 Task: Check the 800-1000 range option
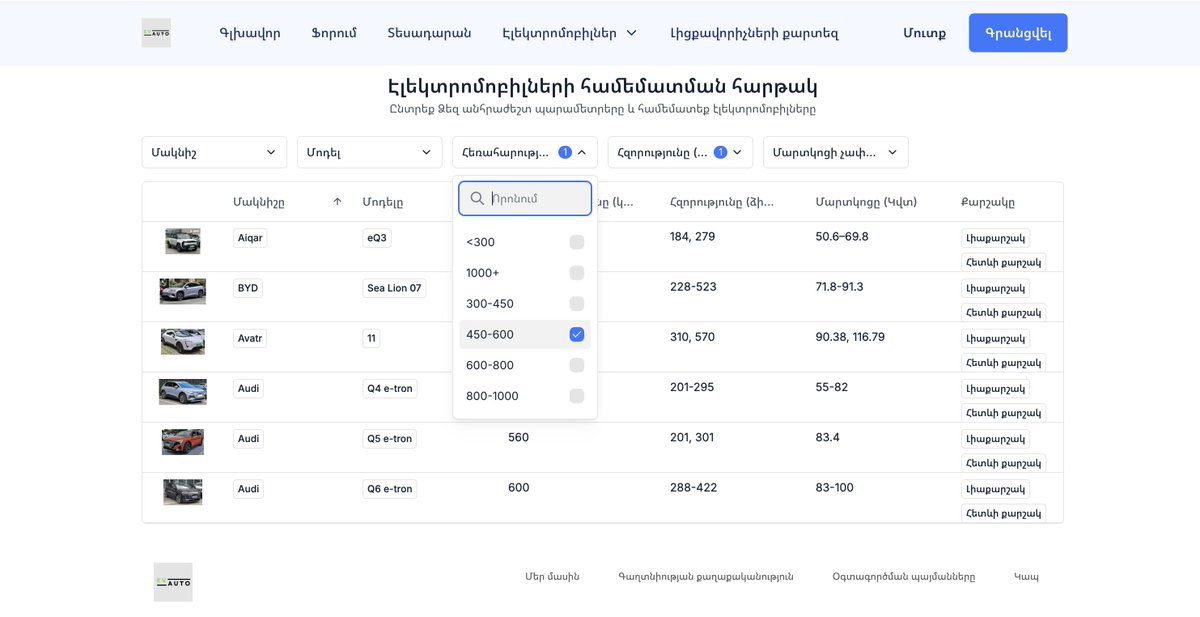coord(577,396)
